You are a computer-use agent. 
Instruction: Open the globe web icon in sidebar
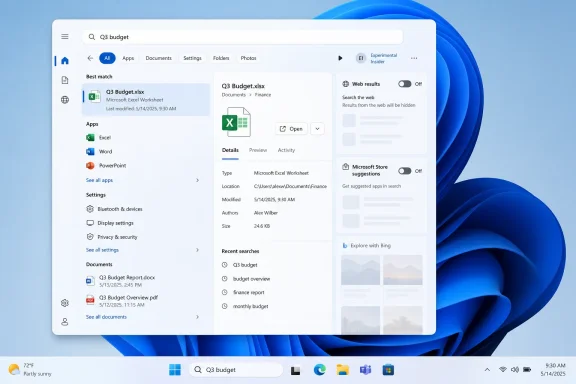(65, 100)
